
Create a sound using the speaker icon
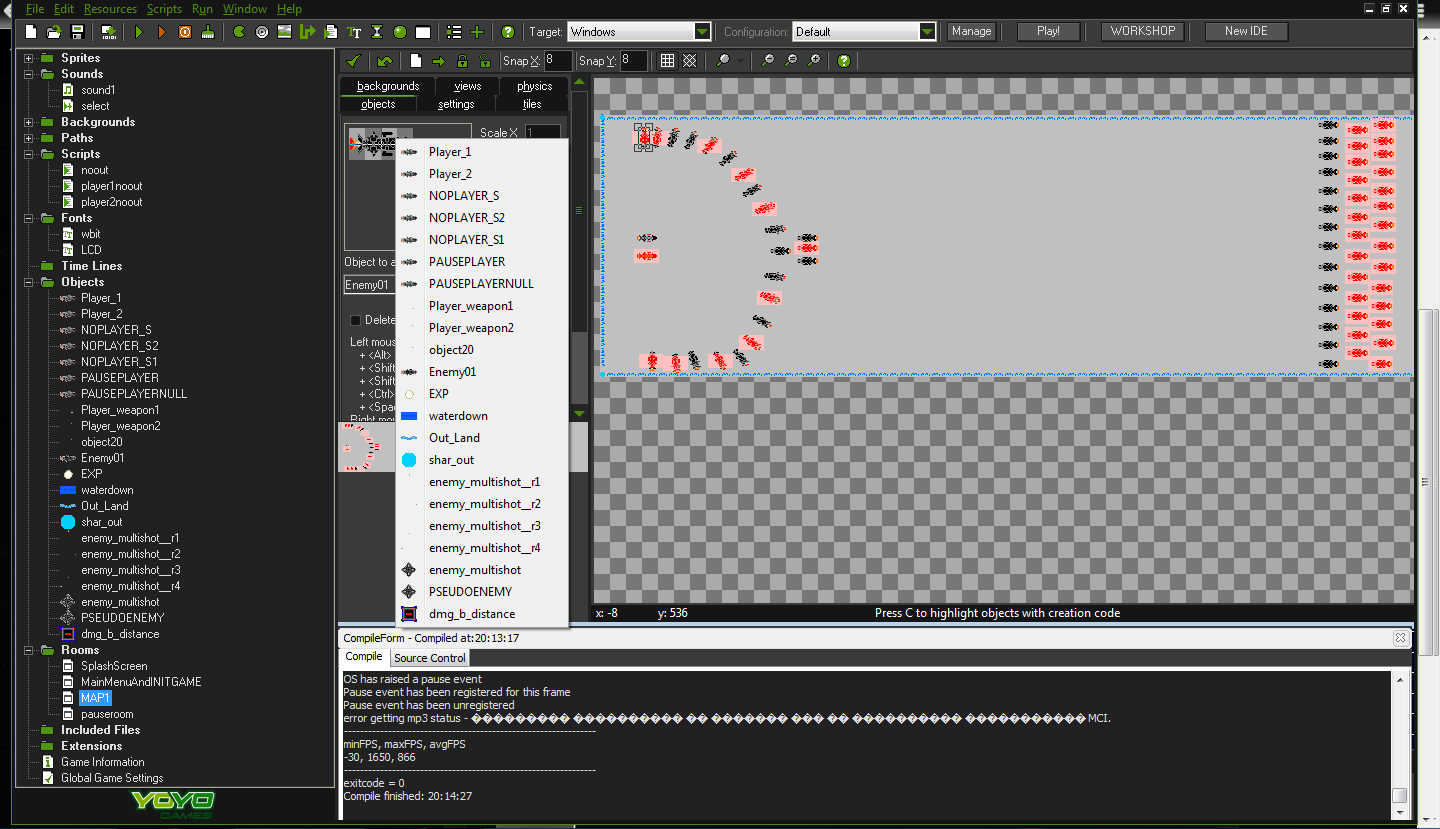[262, 32]
